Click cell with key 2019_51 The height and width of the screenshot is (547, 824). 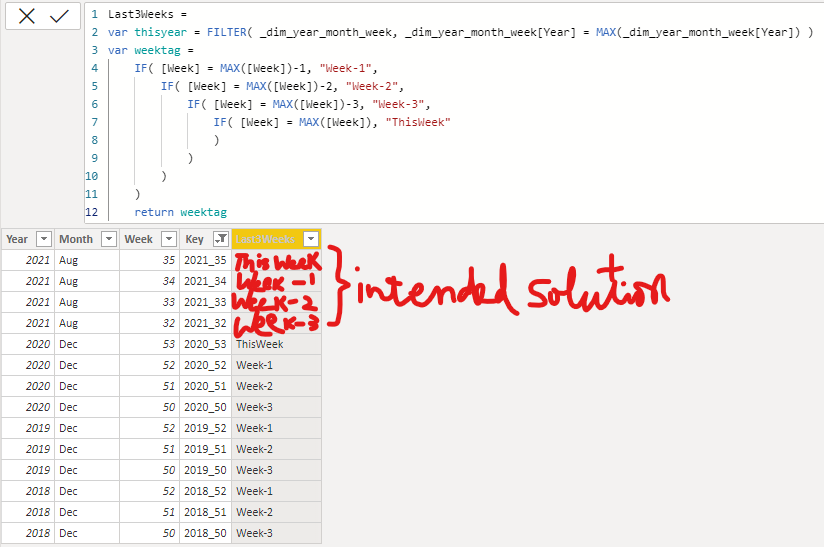pyautogui.click(x=205, y=449)
